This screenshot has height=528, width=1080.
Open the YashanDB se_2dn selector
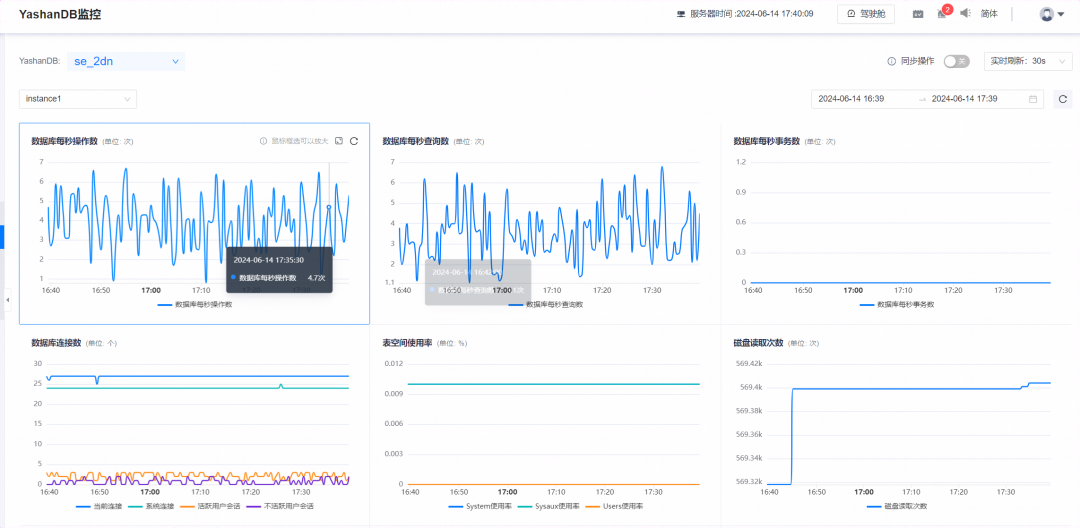(126, 61)
